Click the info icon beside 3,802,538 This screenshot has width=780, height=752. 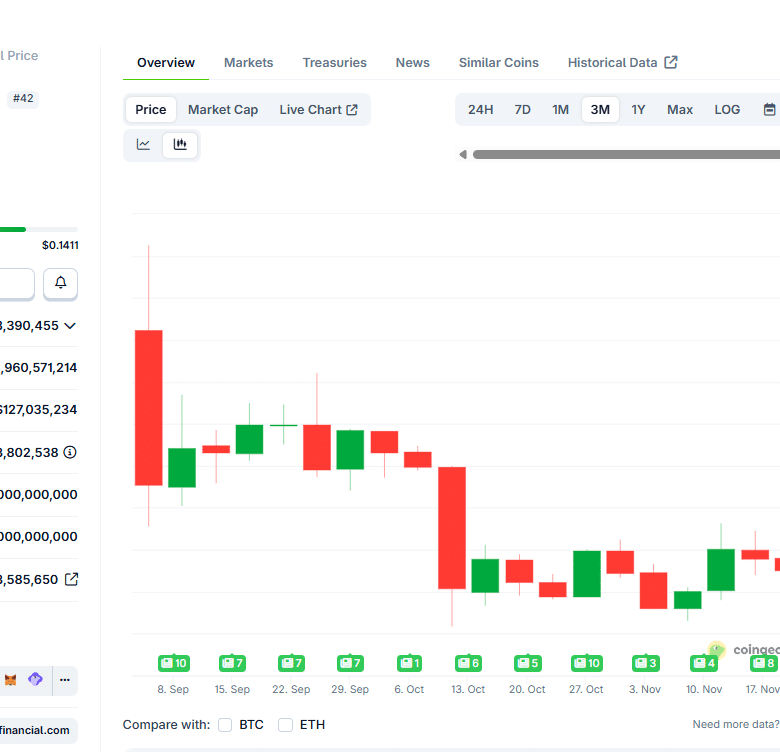[x=70, y=452]
